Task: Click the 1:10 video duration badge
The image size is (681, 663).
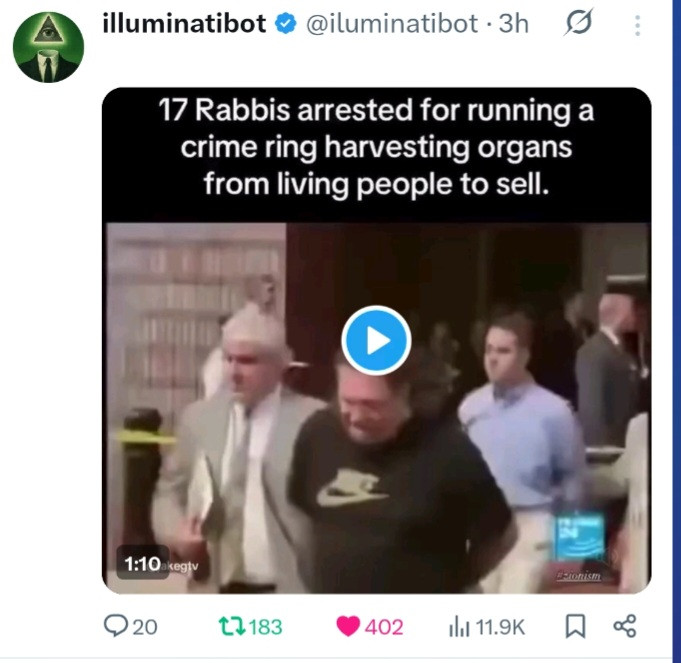Action: click(142, 564)
